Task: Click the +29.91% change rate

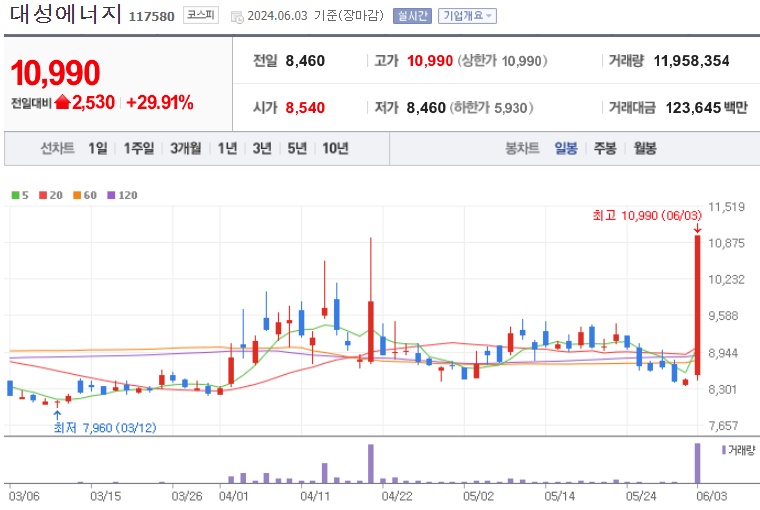Action: pyautogui.click(x=159, y=103)
